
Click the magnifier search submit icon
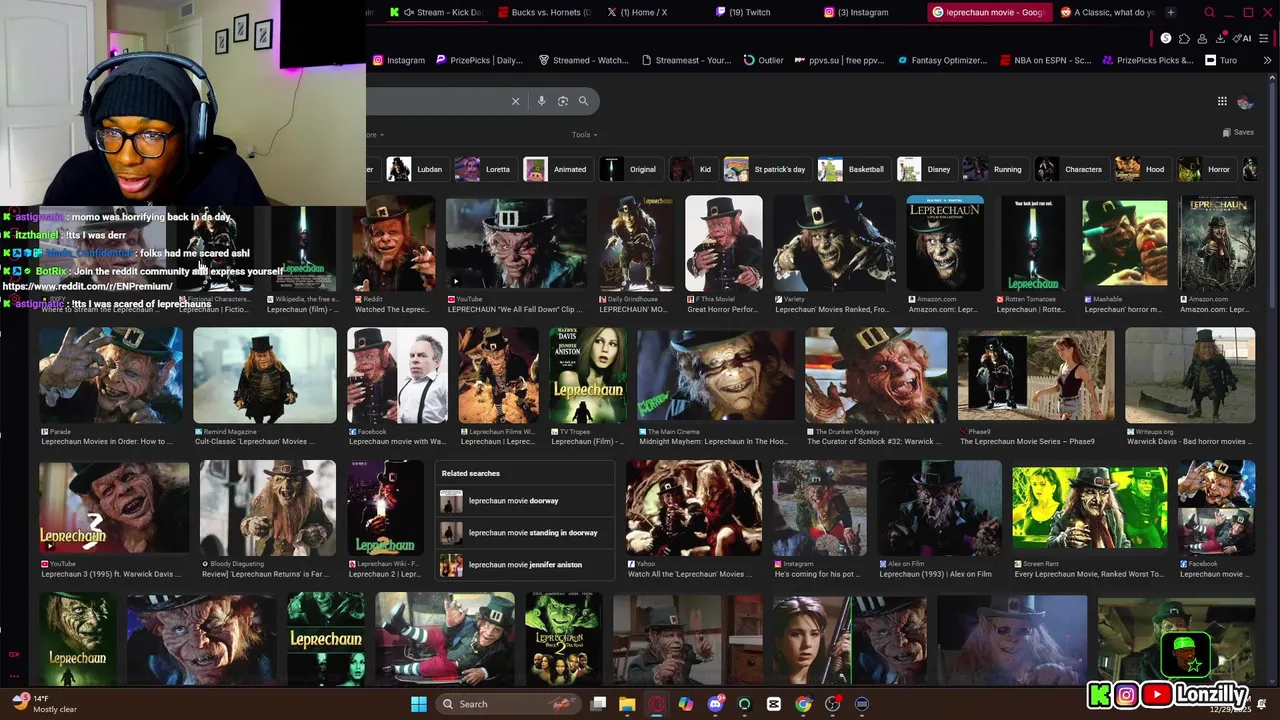[x=583, y=101]
